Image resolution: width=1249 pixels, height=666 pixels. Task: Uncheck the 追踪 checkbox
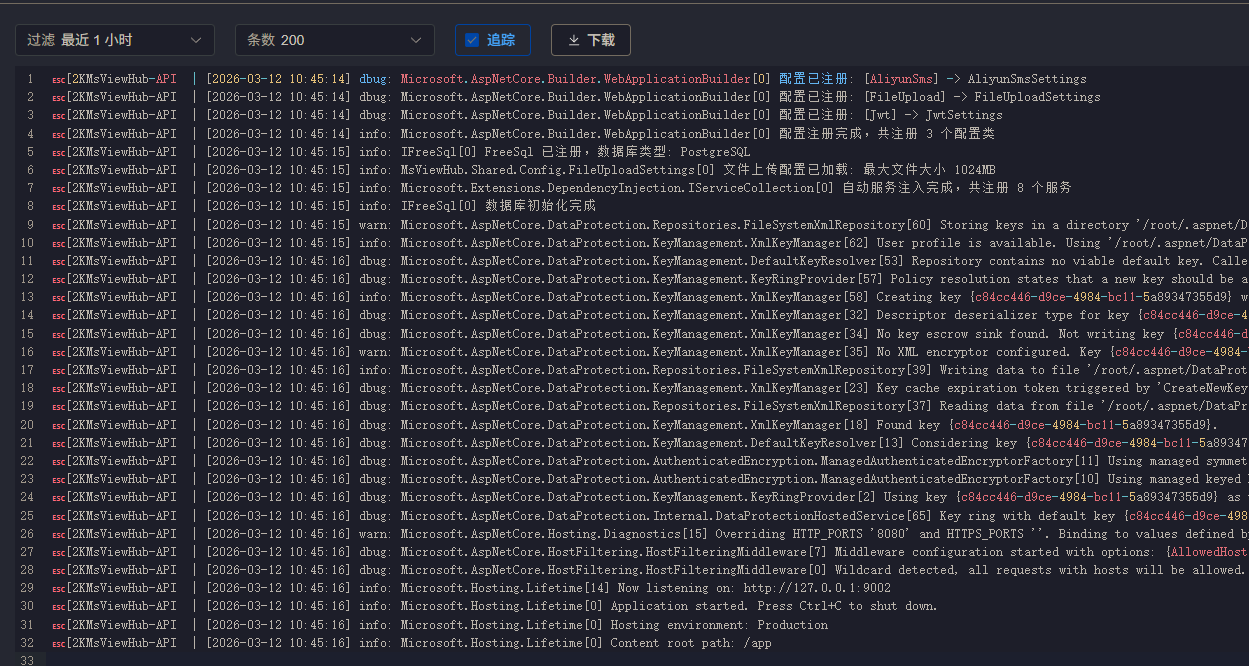point(472,40)
